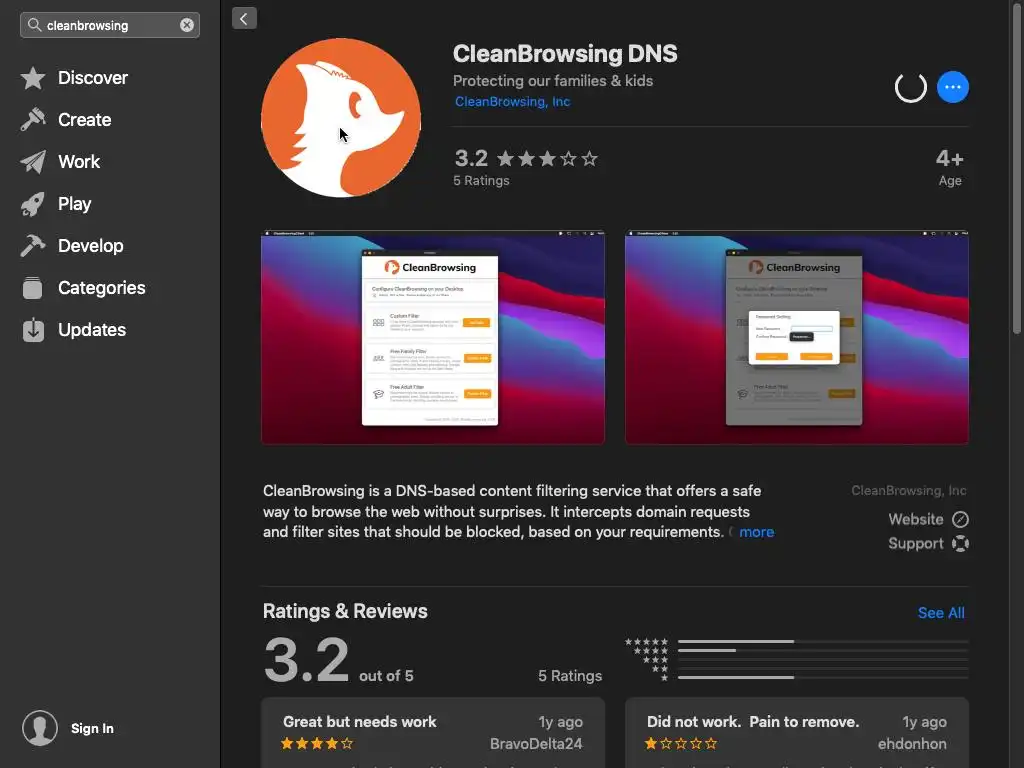Screen dimensions: 1024x768
Task: Click the vertical scrollbar thumb
Action: click(x=1017, y=167)
